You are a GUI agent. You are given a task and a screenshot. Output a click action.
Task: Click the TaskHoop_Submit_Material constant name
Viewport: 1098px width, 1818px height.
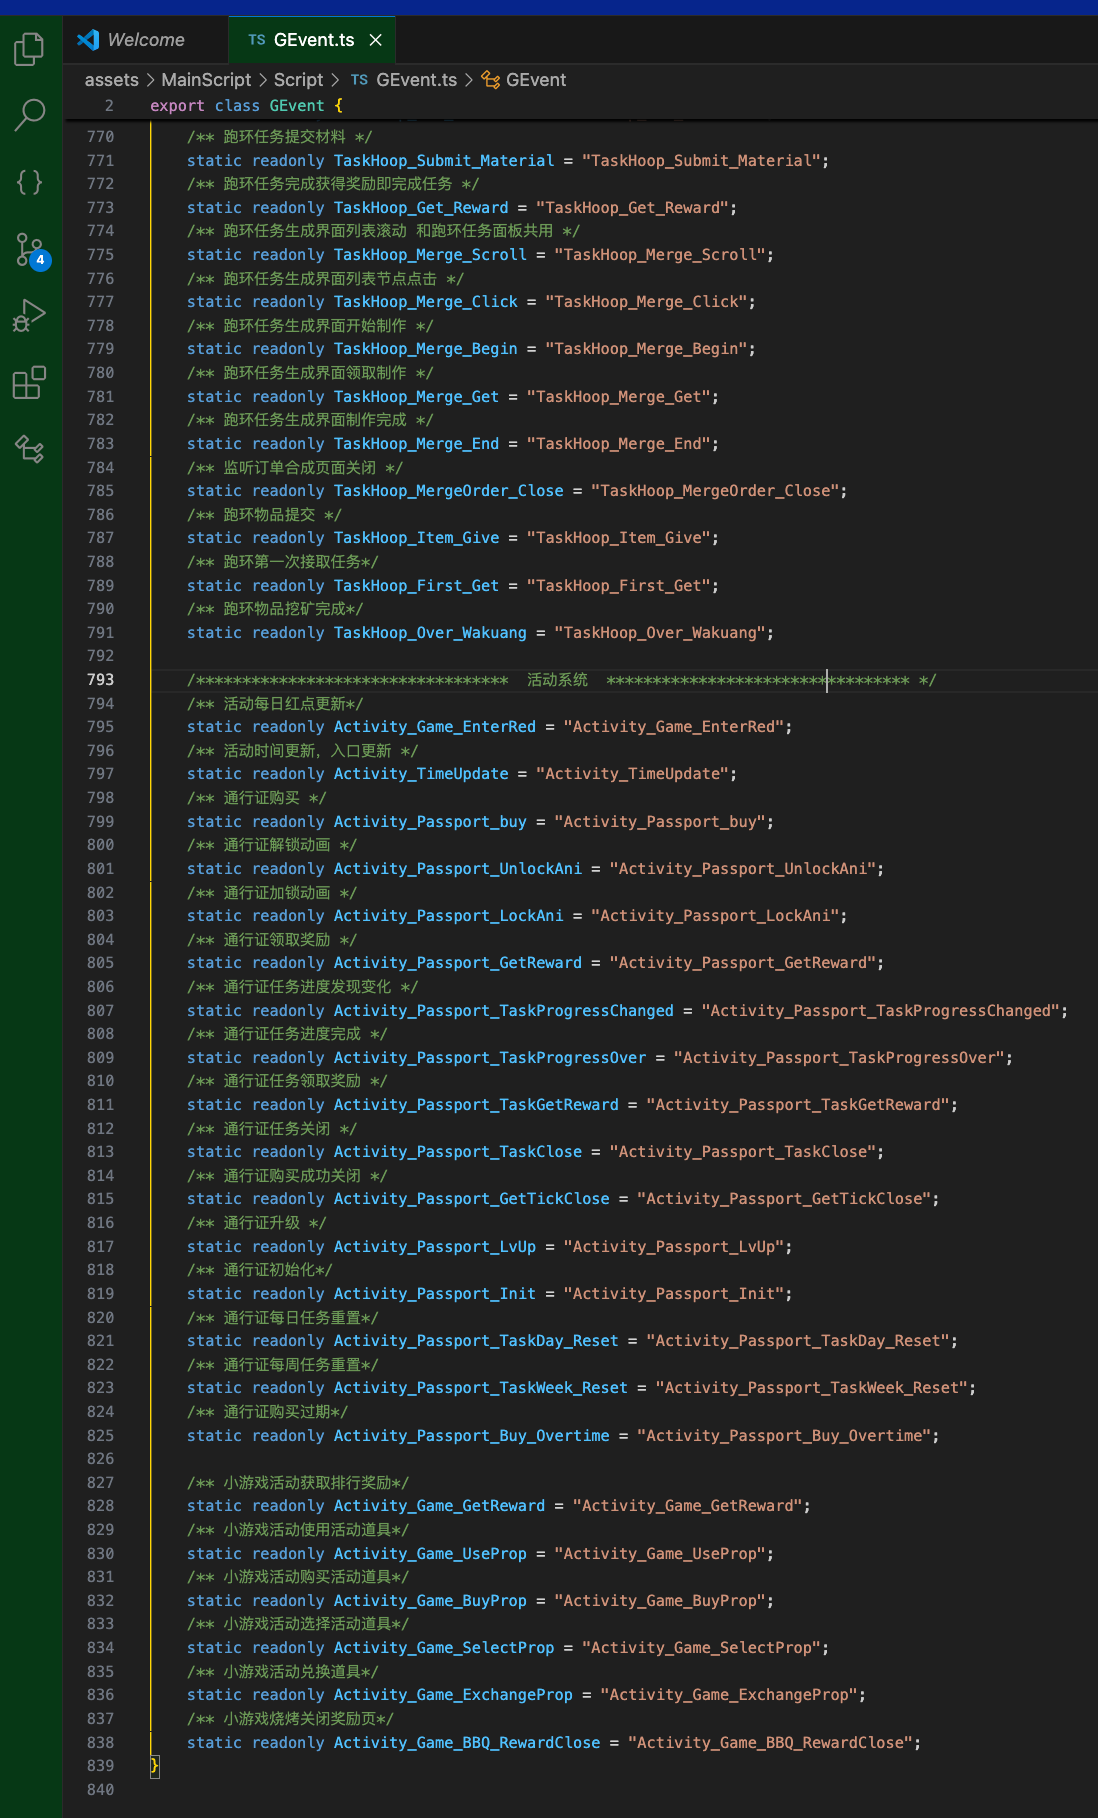443,161
